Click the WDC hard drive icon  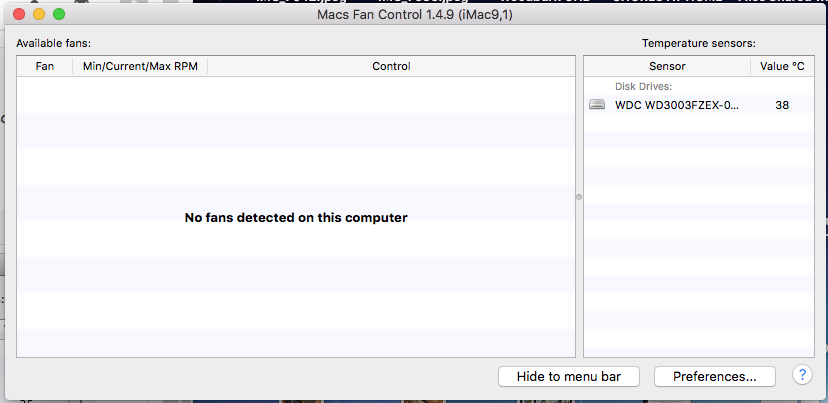tap(597, 105)
